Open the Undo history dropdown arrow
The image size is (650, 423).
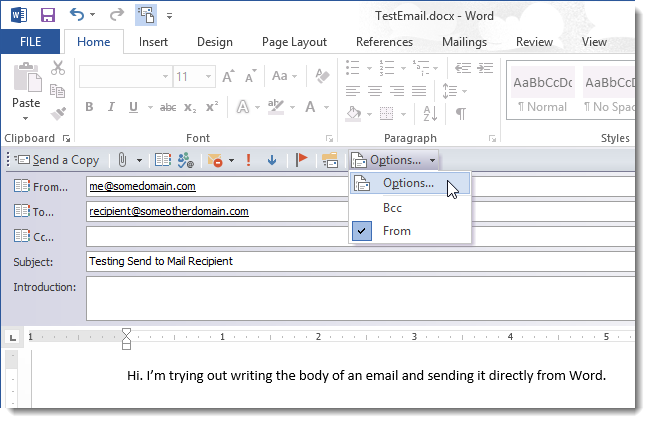[92, 15]
